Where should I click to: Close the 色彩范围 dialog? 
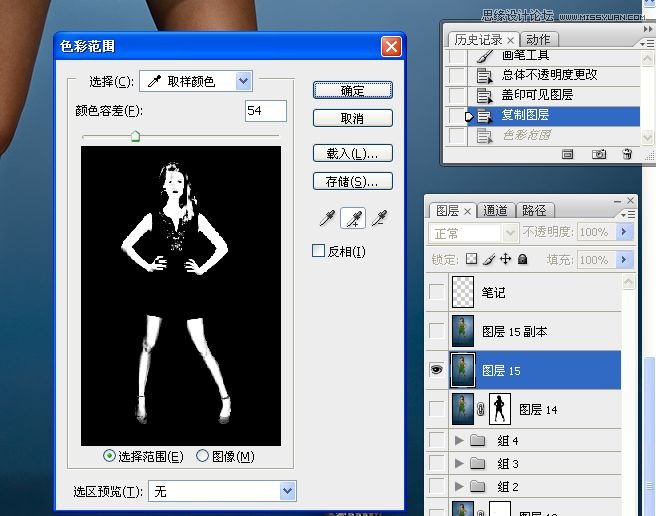point(391,46)
